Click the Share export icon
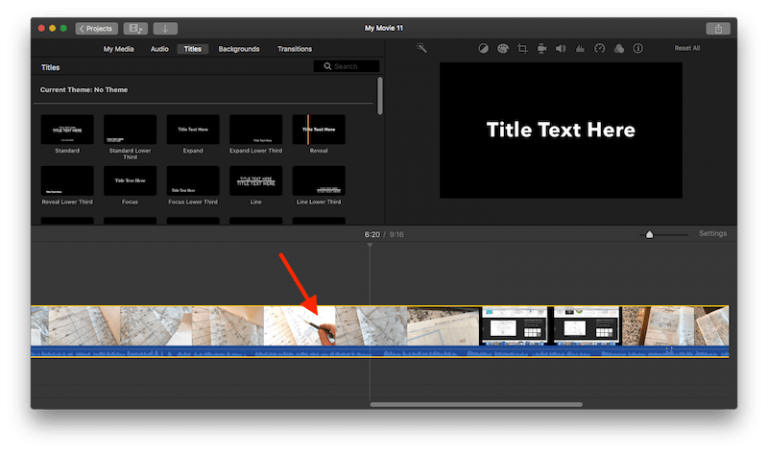This screenshot has height=453, width=768. [718, 28]
